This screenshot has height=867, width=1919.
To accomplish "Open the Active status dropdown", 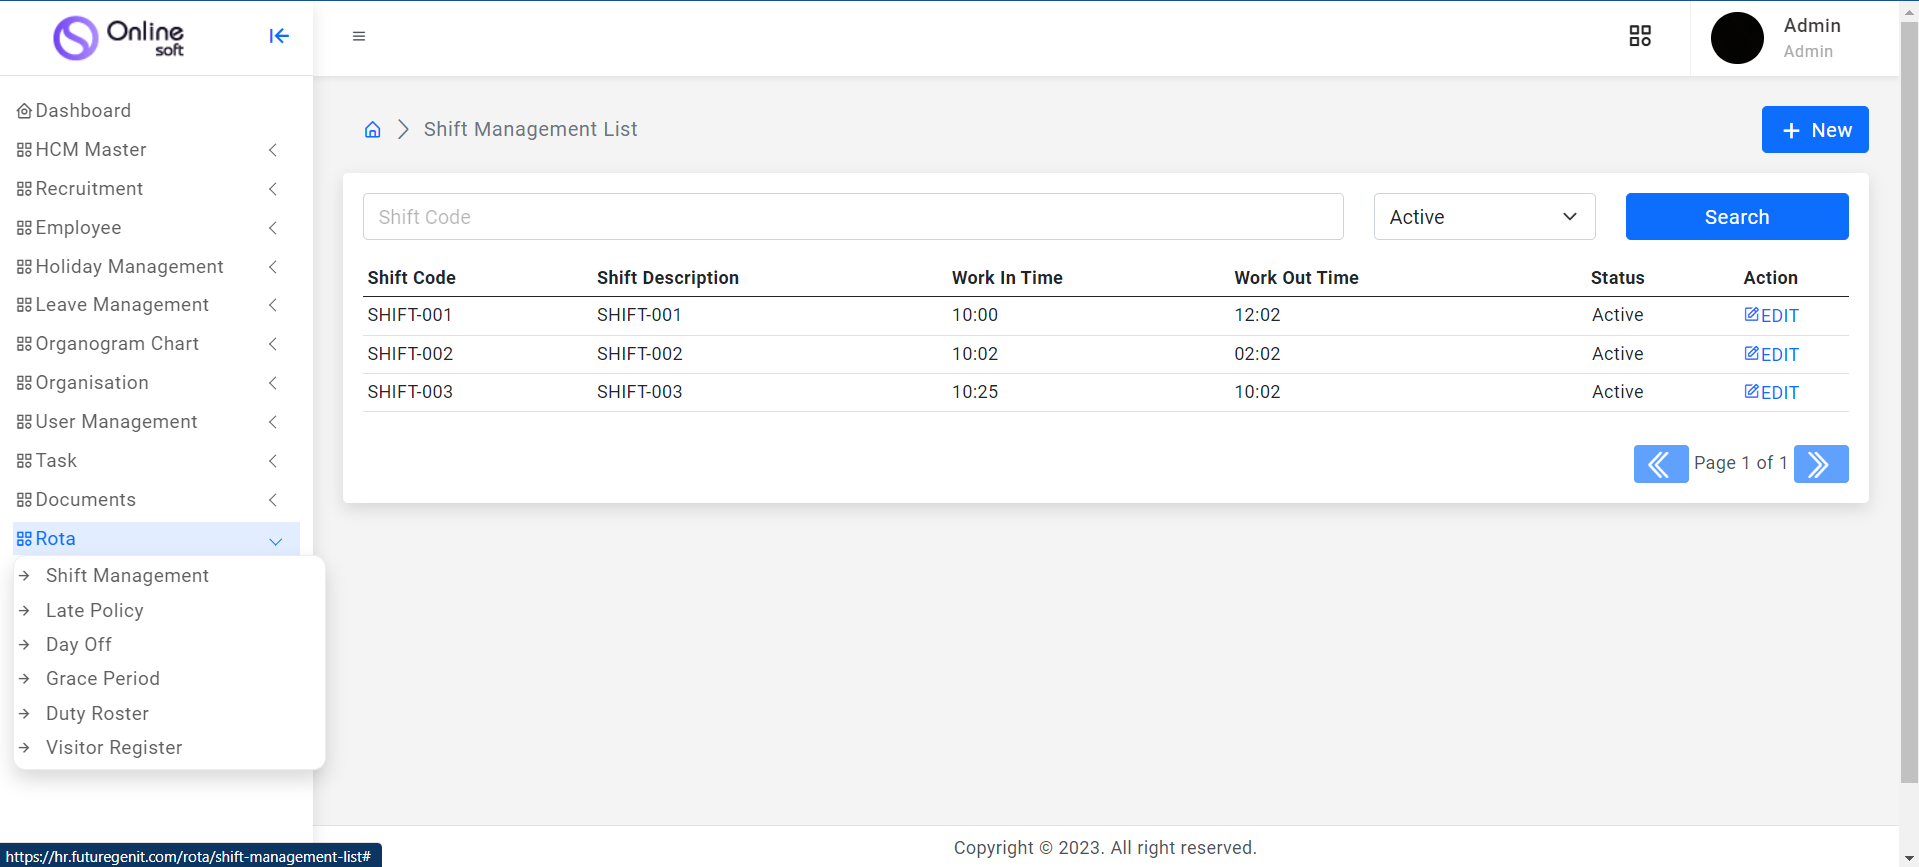I will click(1484, 217).
